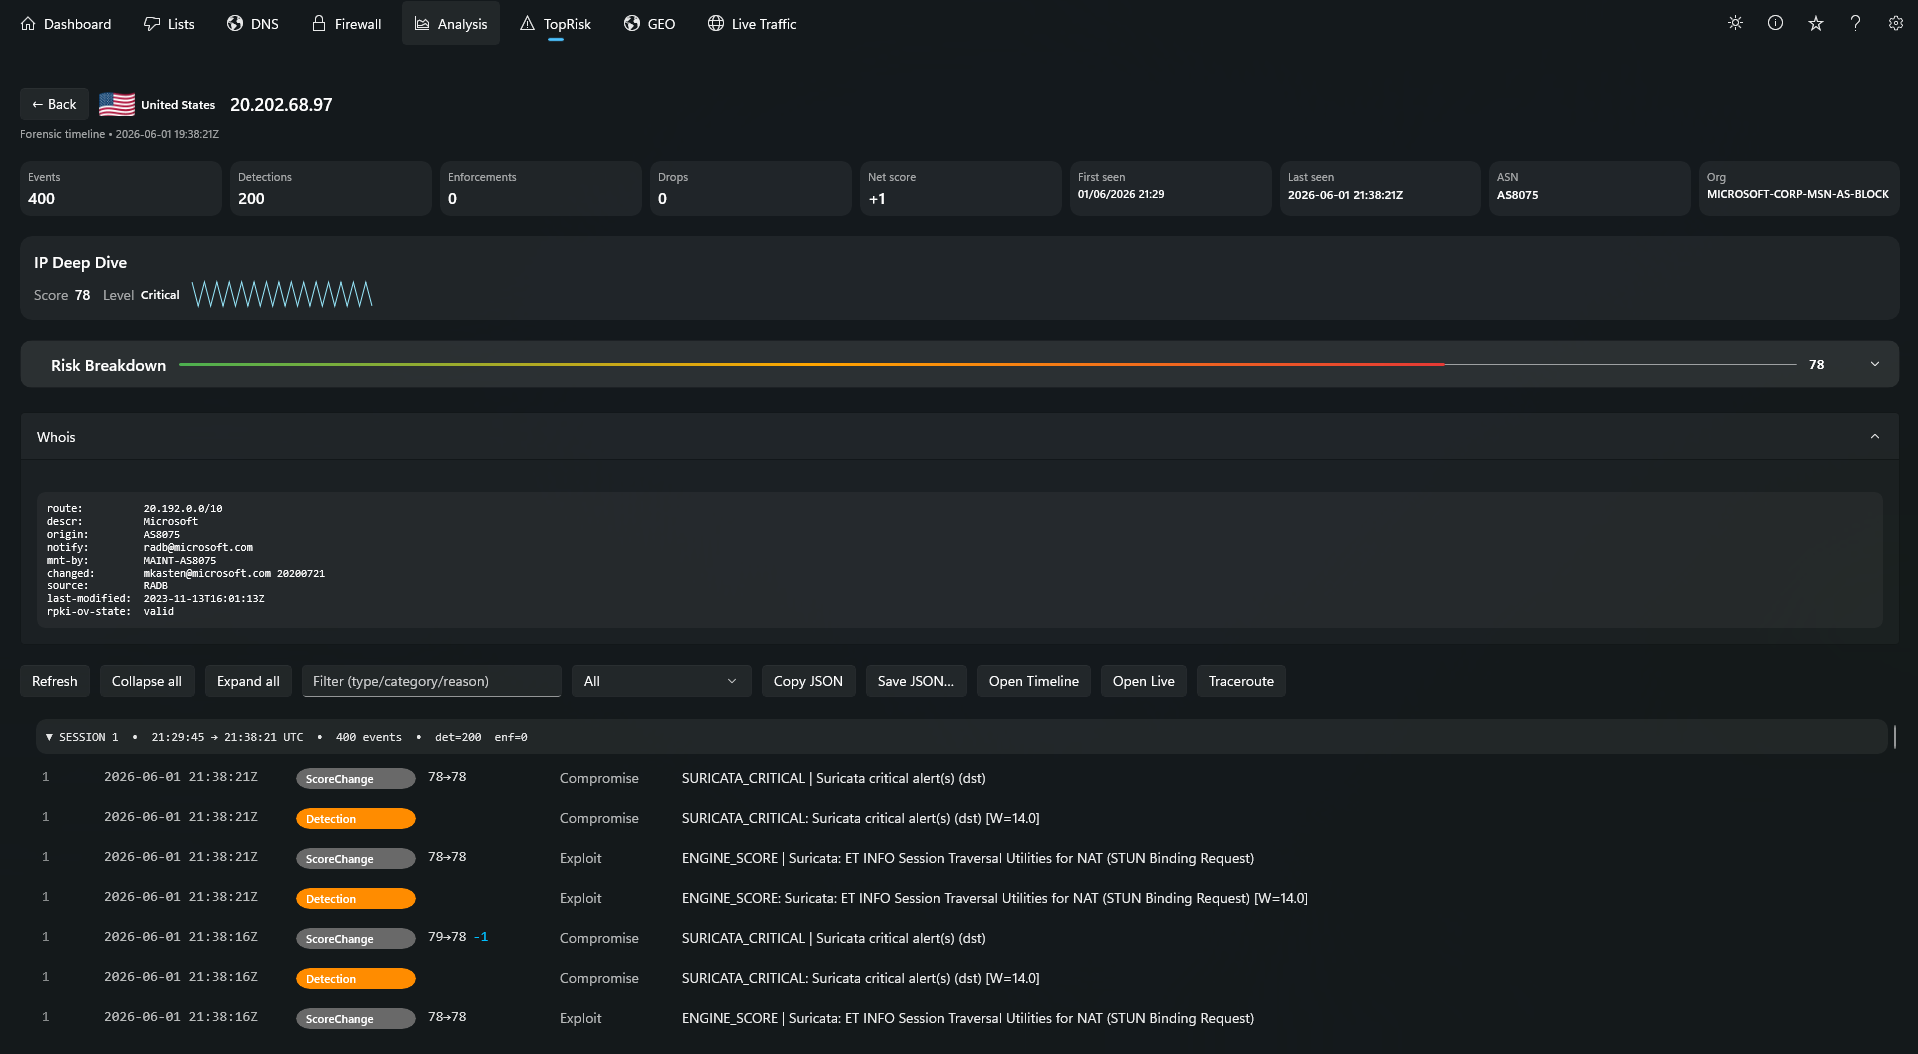Click the info circle icon

1775,23
